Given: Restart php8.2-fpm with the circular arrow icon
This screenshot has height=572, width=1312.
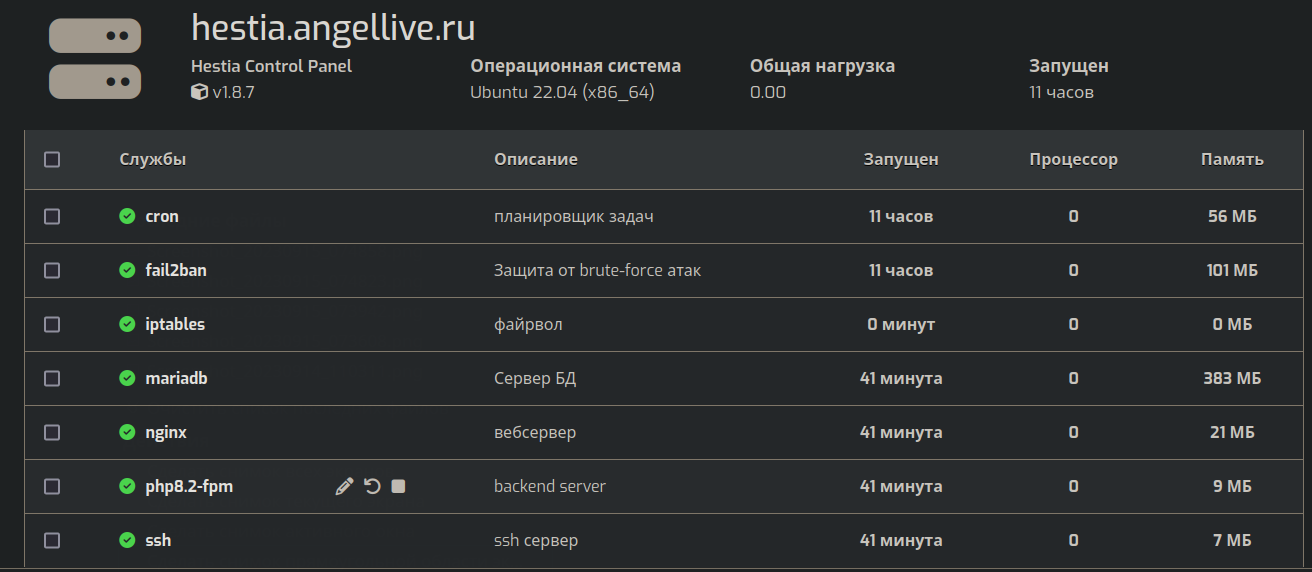Looking at the screenshot, I should [372, 486].
